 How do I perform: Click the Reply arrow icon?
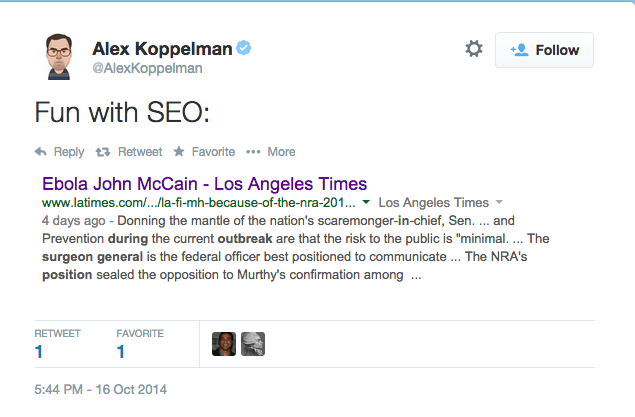(41, 152)
